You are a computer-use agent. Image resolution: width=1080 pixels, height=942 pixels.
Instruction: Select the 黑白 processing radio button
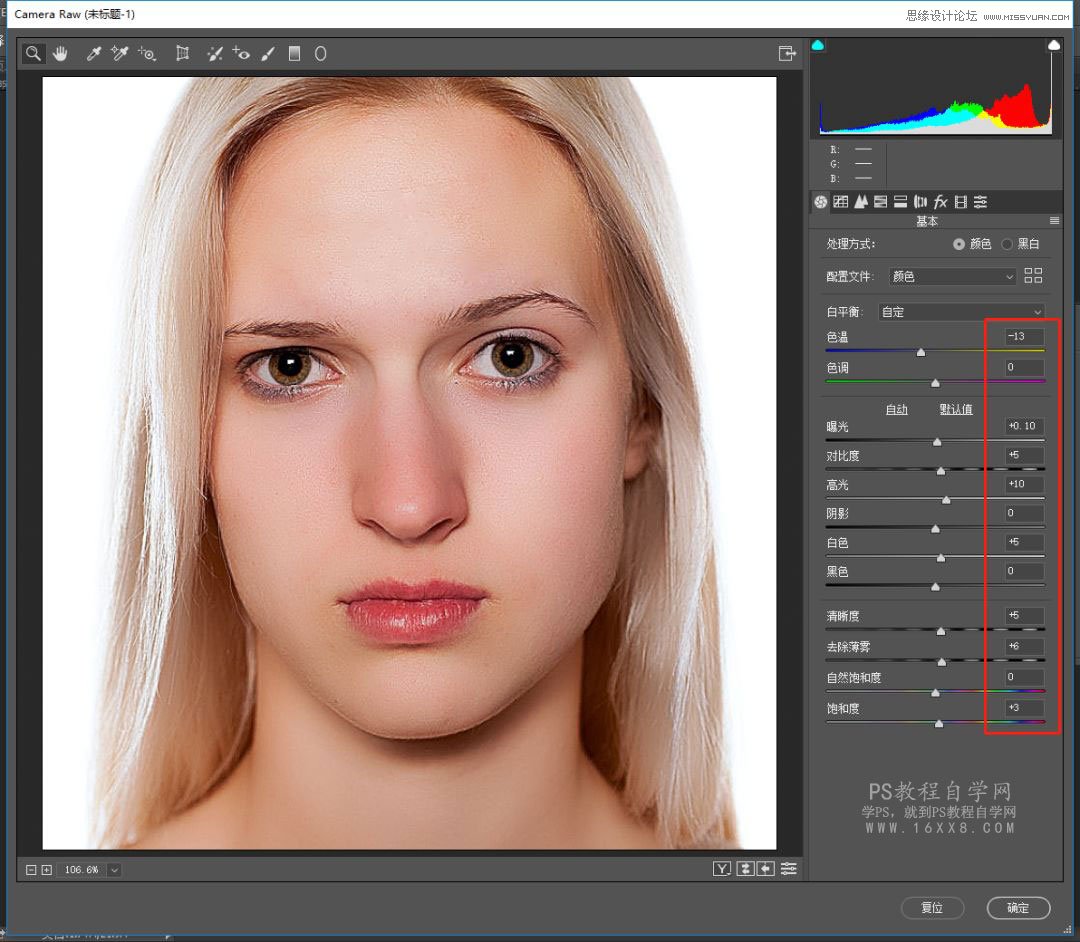[1007, 244]
